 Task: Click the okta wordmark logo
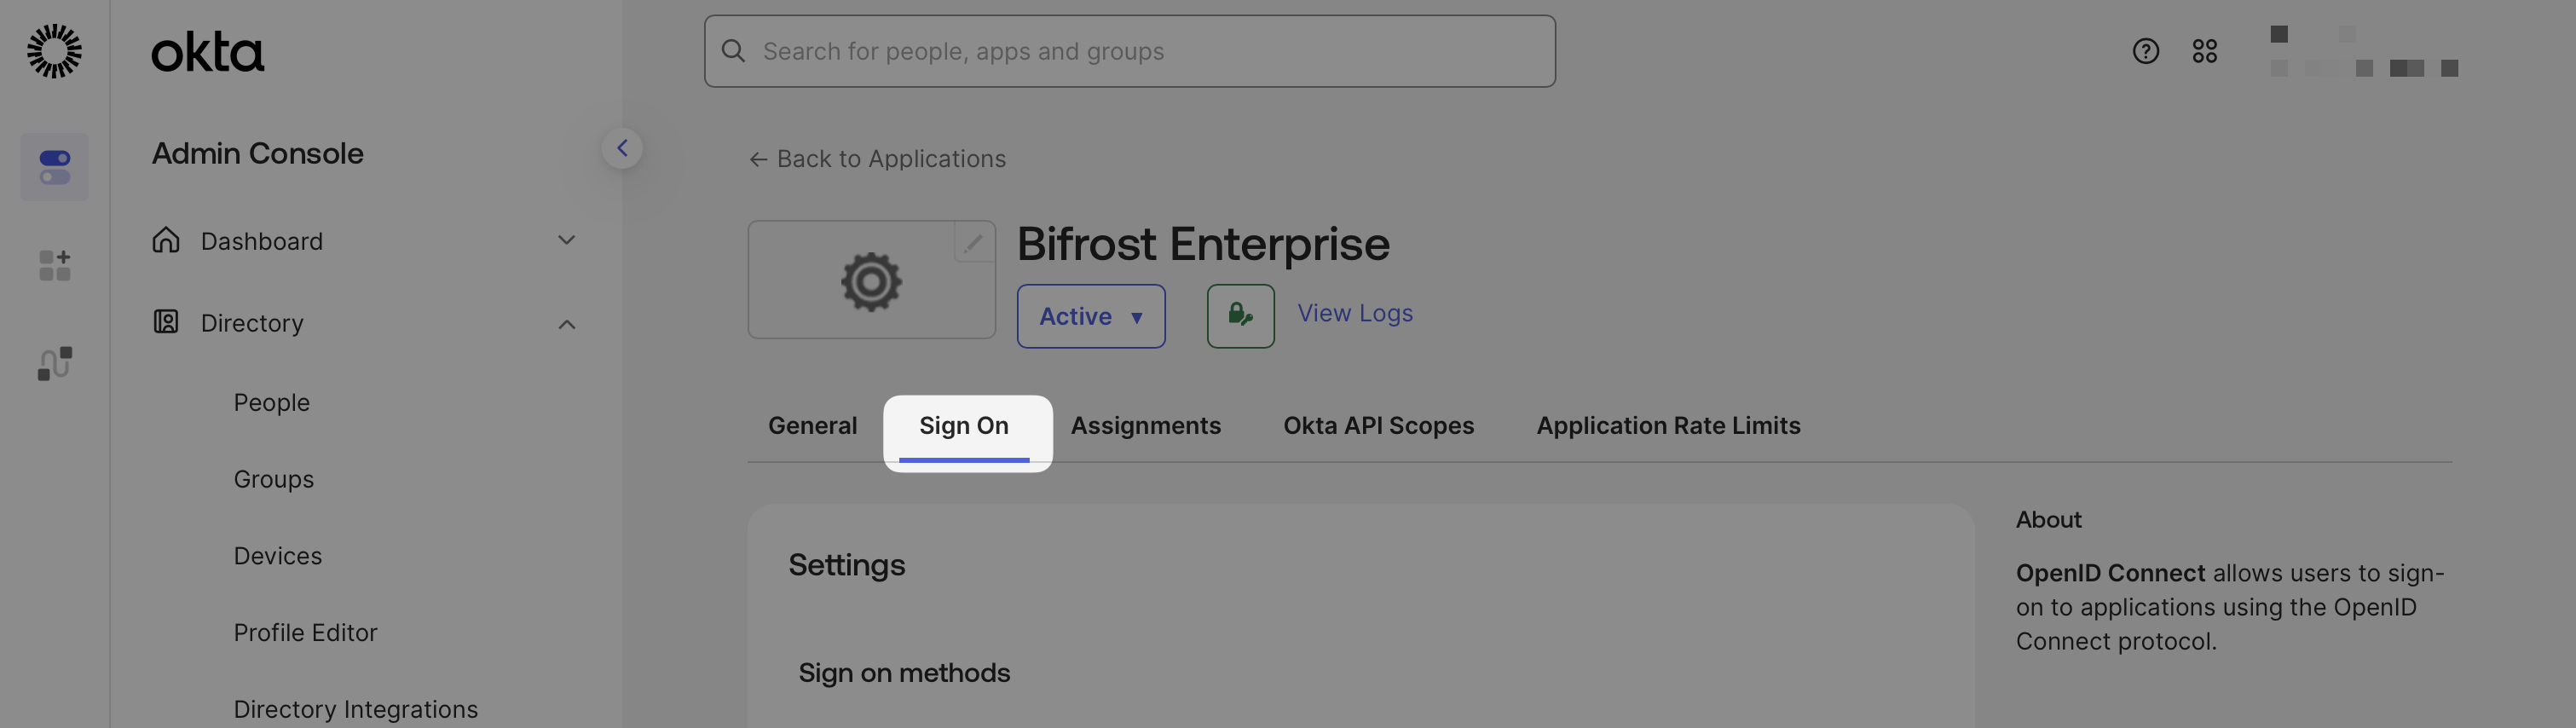[x=208, y=52]
